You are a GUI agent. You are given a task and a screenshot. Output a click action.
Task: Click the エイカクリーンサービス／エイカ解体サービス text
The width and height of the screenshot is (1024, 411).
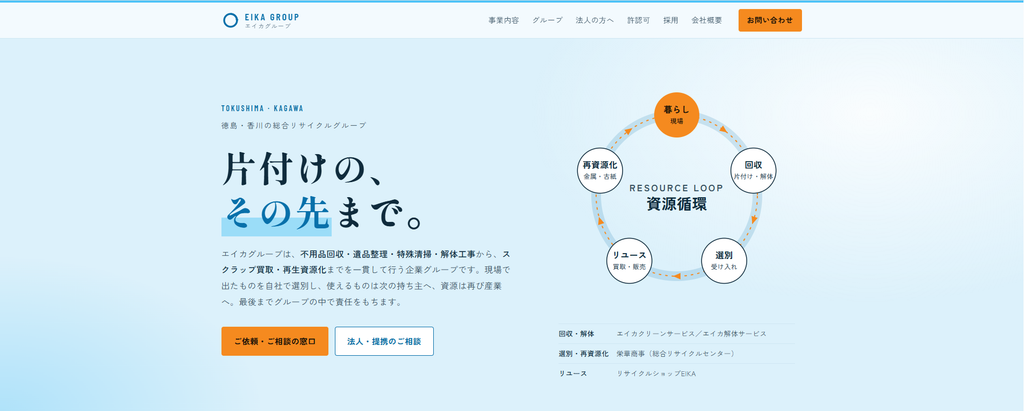692,334
